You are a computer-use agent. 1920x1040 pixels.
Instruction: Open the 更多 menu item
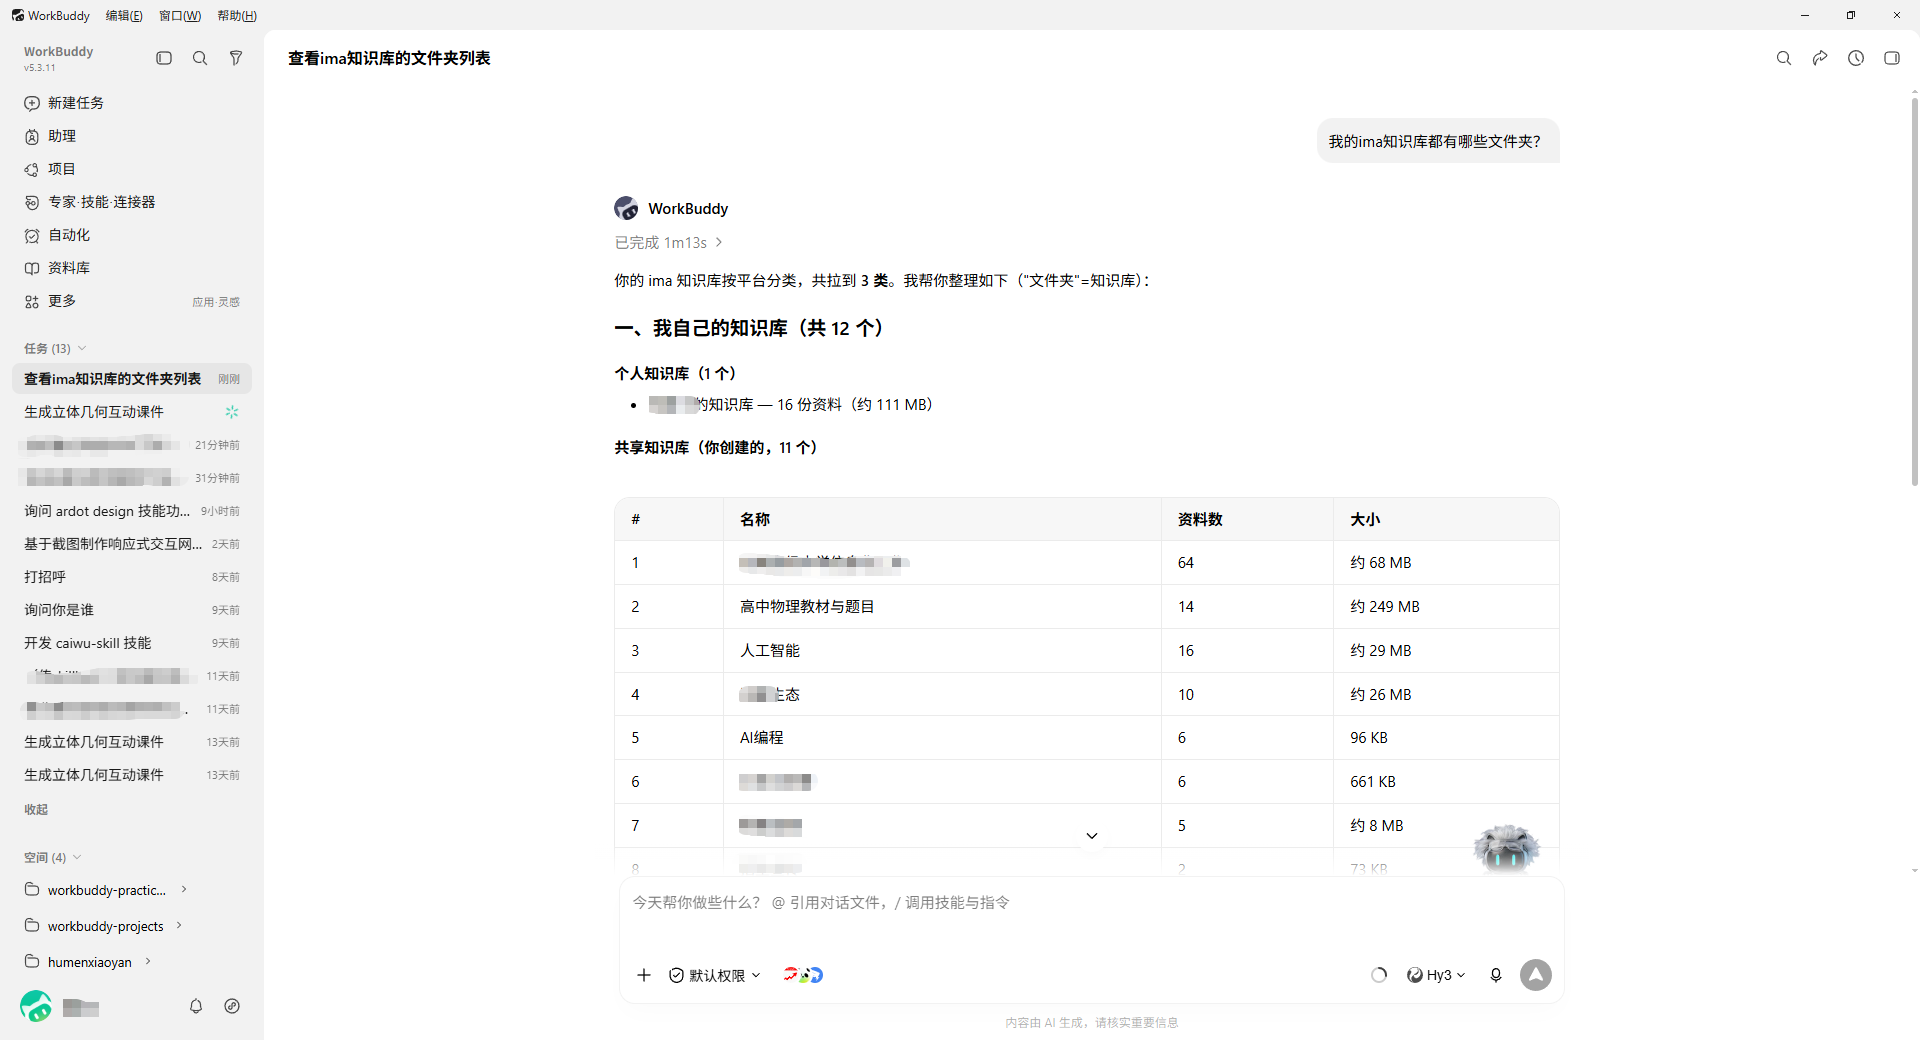click(132, 301)
